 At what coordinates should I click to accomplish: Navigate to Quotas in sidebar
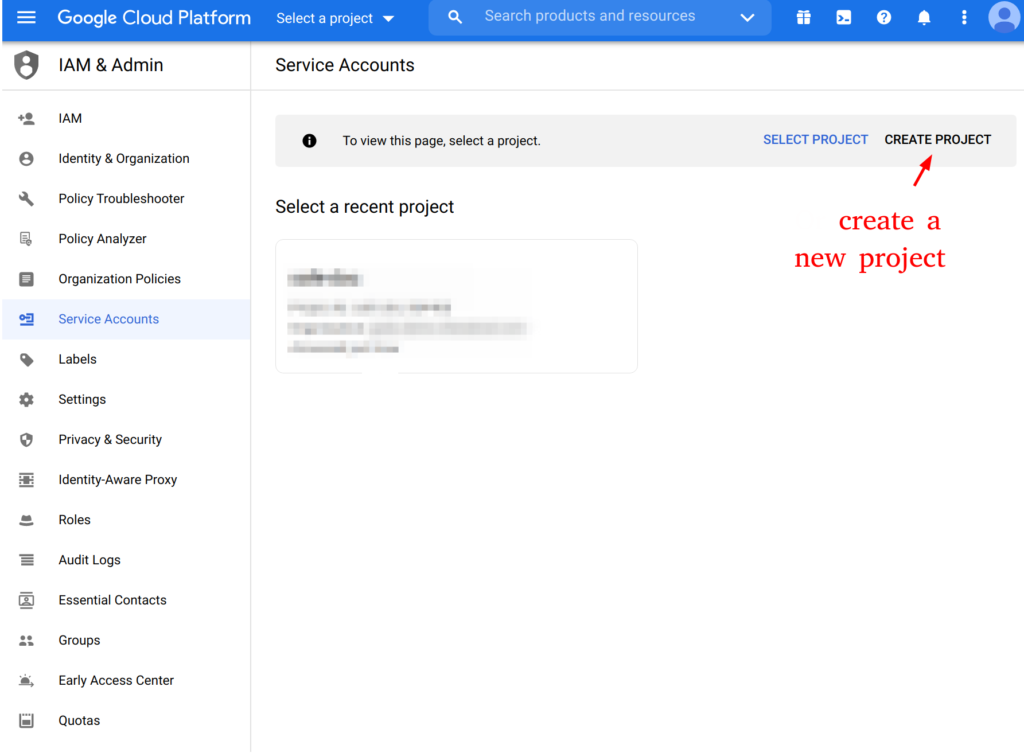(x=79, y=720)
